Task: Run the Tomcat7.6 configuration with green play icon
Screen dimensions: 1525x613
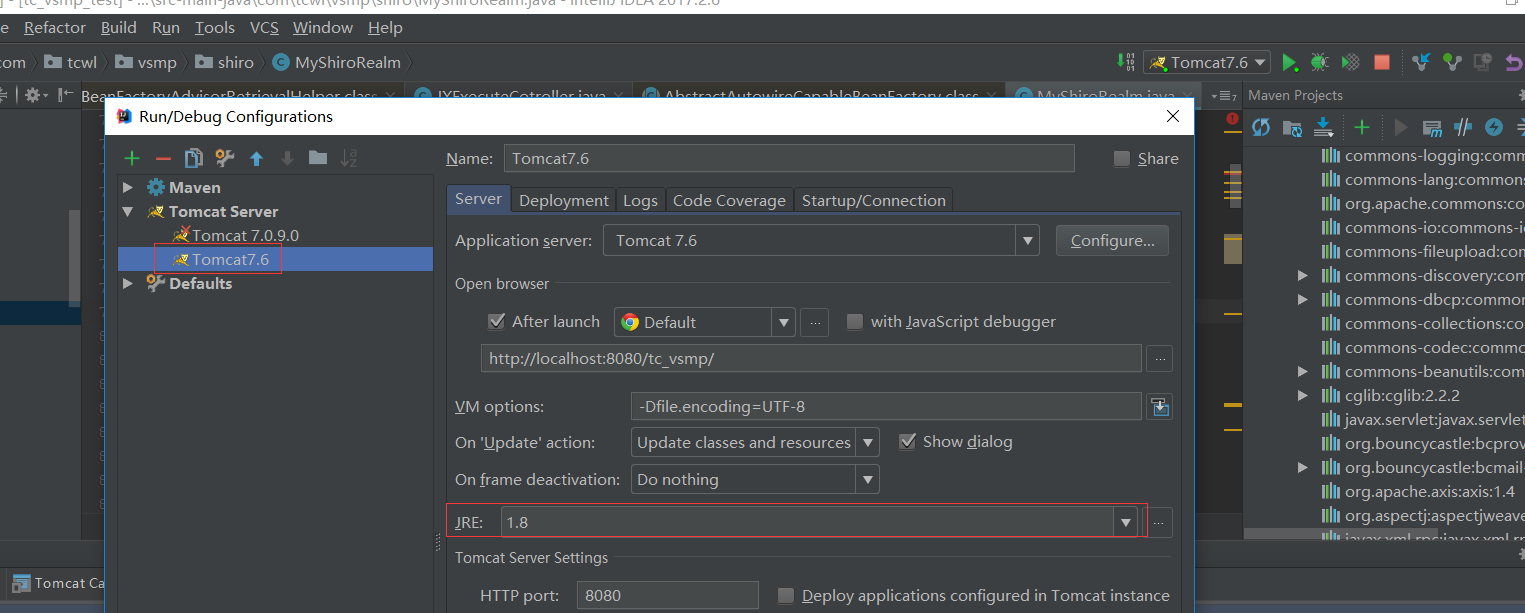Action: point(1290,61)
